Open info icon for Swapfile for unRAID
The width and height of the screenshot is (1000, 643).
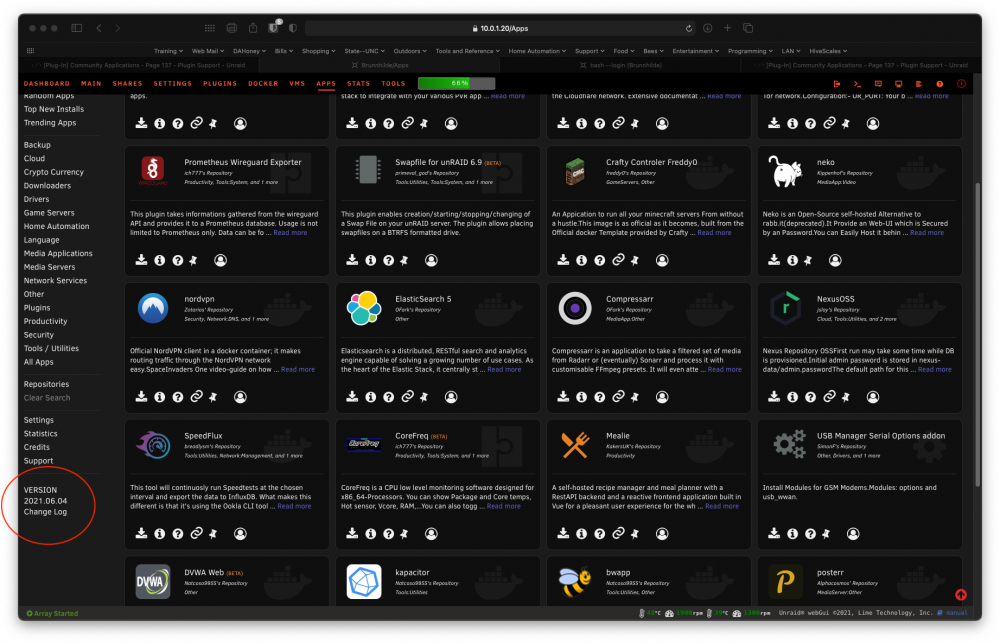[371, 260]
